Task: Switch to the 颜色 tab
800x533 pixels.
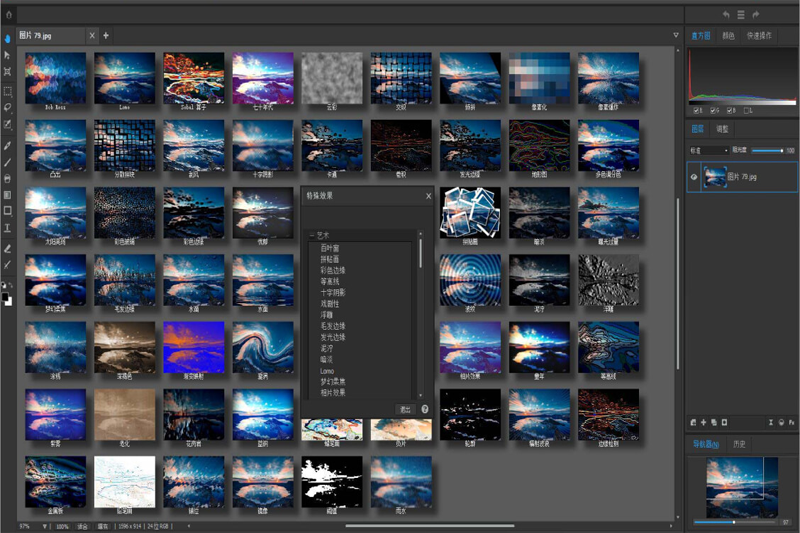Action: pos(729,35)
